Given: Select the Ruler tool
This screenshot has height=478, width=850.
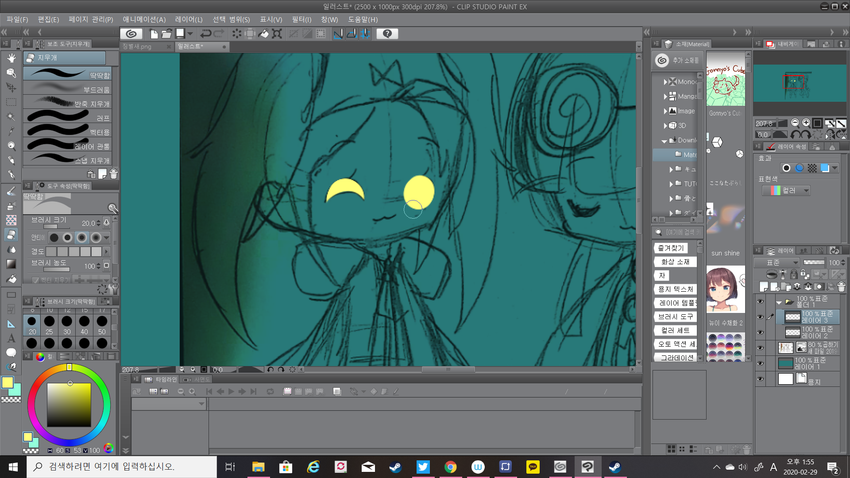Looking at the screenshot, I should pyautogui.click(x=11, y=324).
